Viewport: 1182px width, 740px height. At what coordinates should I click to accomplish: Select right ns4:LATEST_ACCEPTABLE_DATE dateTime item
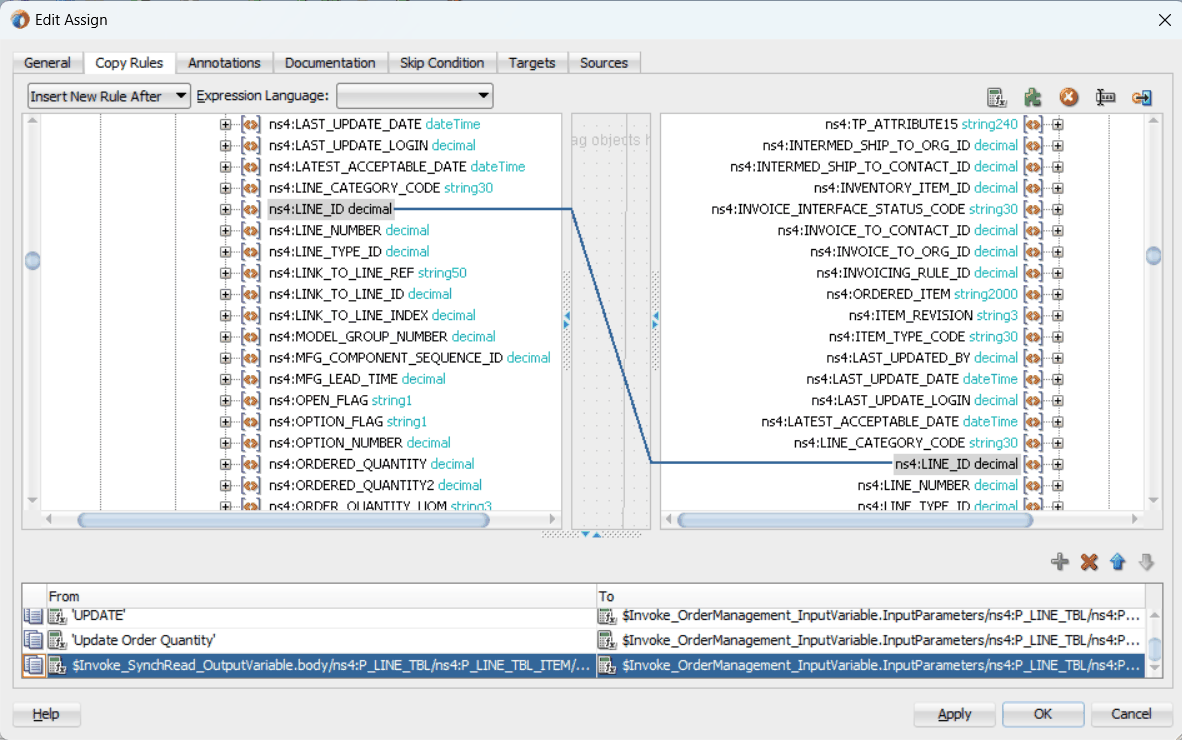pos(890,422)
